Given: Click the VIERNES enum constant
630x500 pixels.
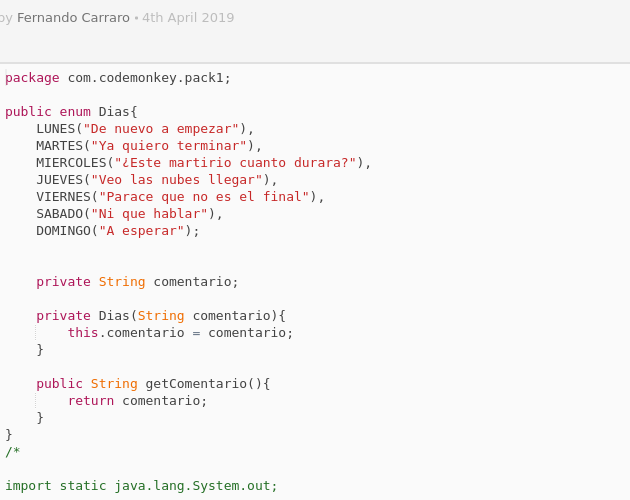Looking at the screenshot, I should pyautogui.click(x=63, y=197).
